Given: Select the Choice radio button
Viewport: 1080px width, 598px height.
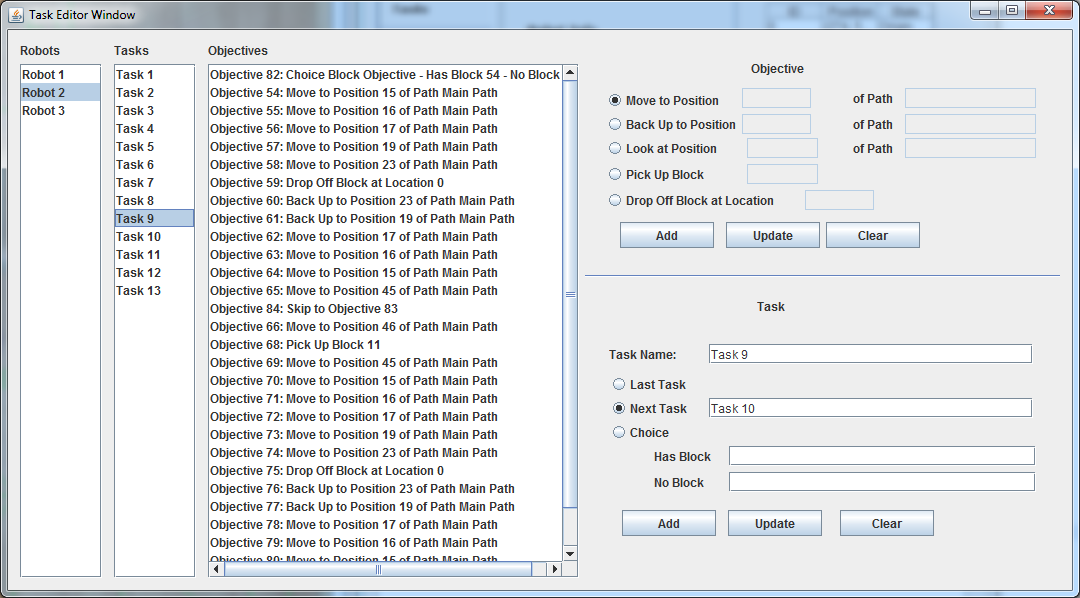Looking at the screenshot, I should (x=619, y=432).
